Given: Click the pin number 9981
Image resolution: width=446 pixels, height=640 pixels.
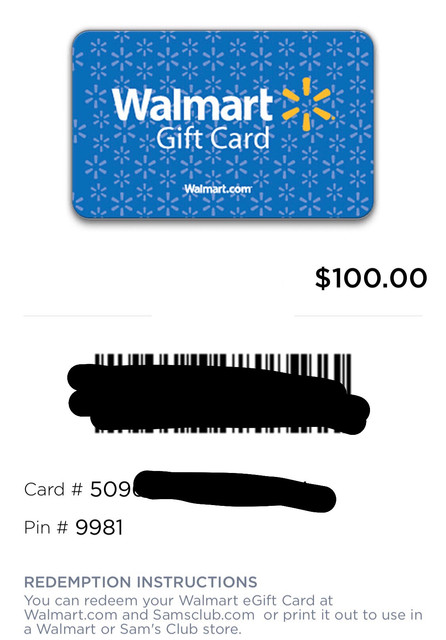Looking at the screenshot, I should 99,527.
